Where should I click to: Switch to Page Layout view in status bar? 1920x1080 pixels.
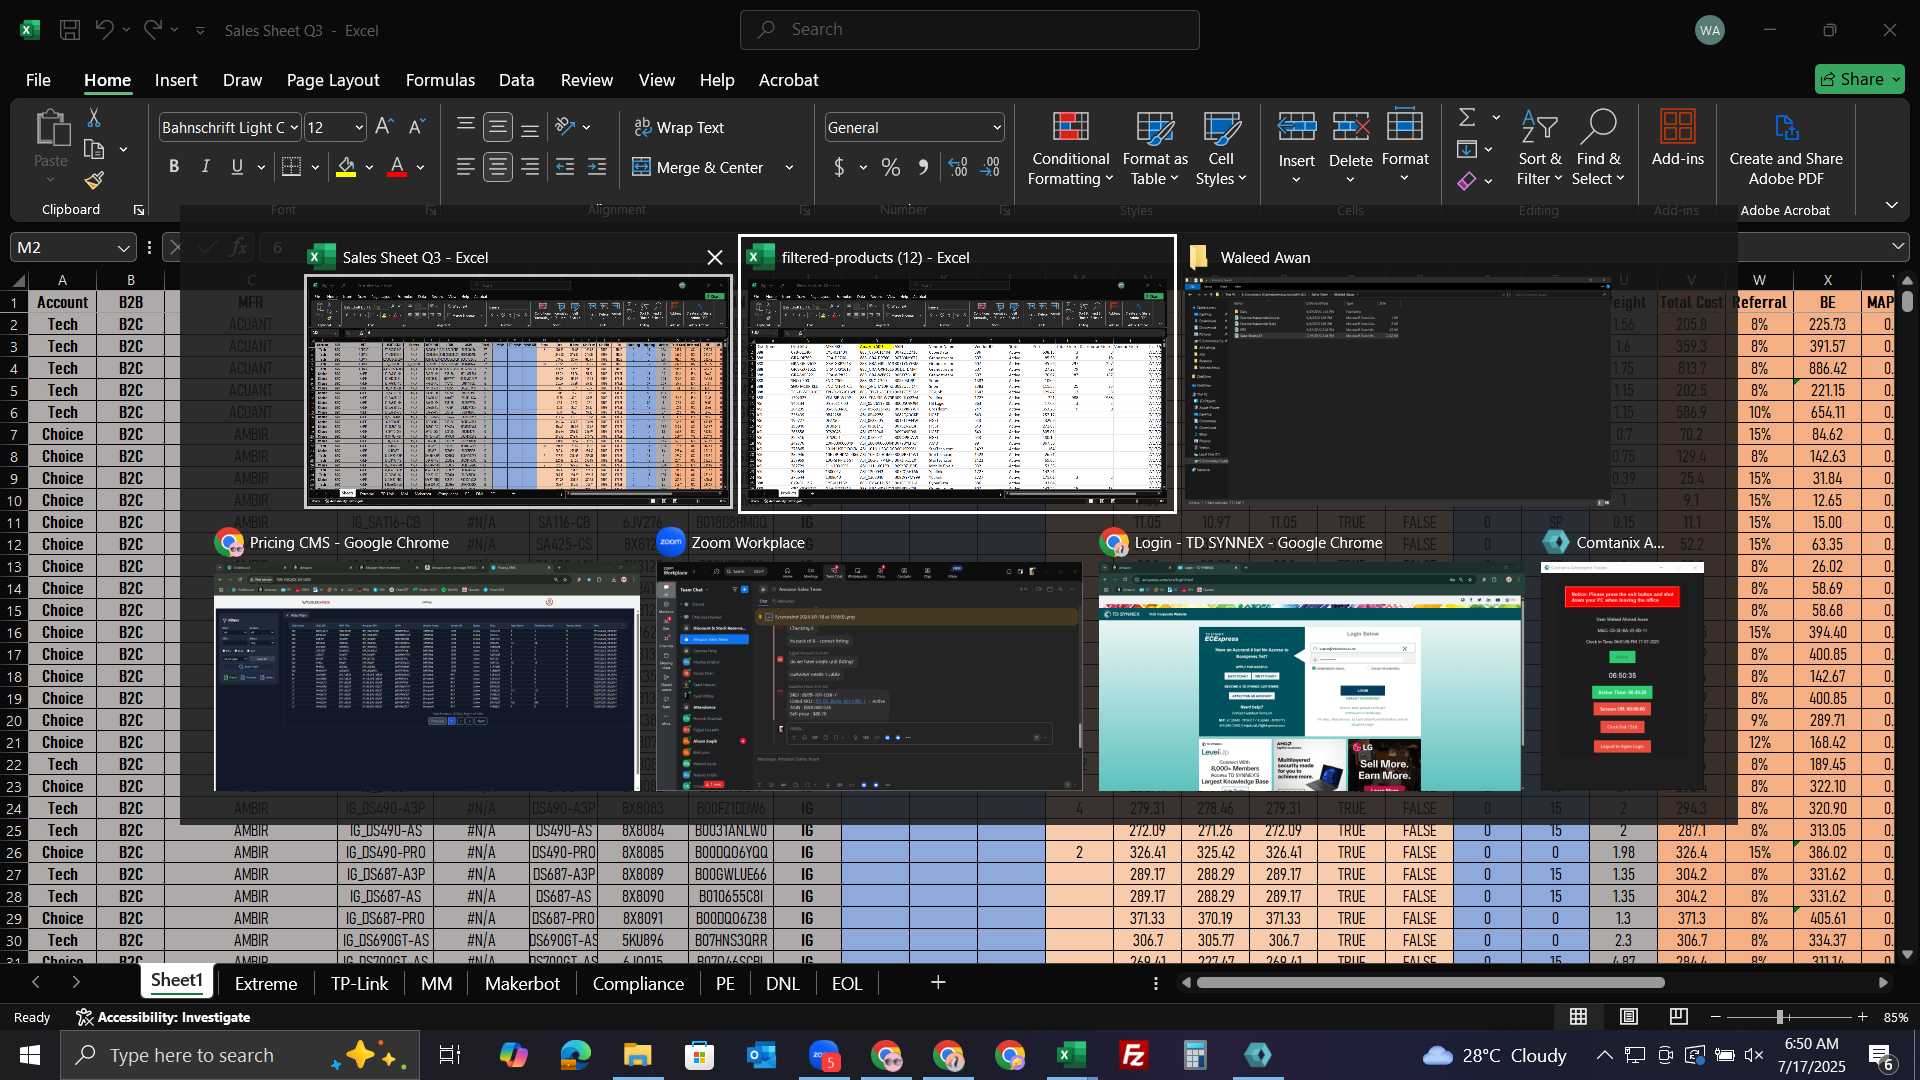[x=1629, y=1017]
